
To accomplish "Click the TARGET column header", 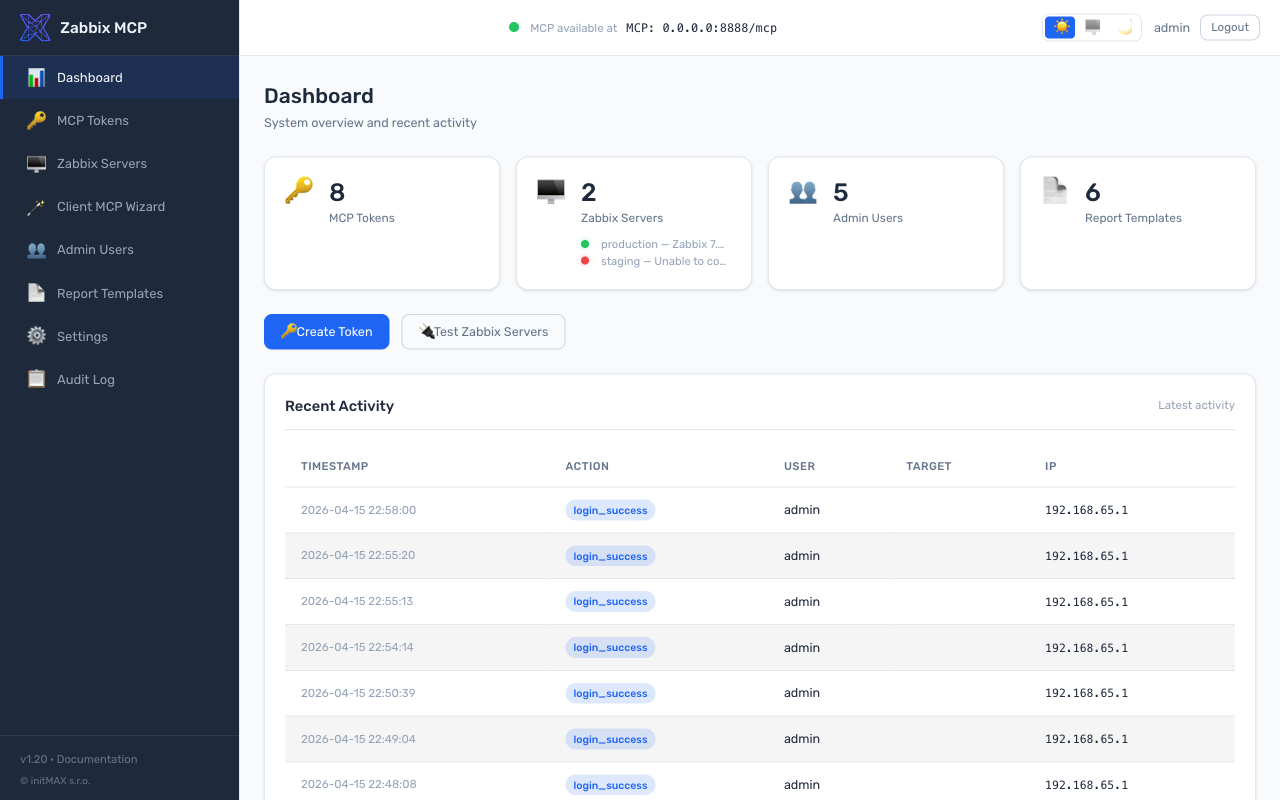I will (929, 466).
